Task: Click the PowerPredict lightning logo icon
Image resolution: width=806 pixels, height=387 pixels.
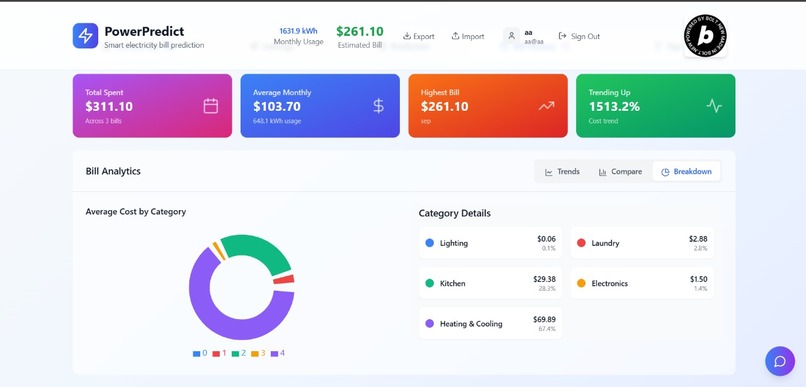Action: (85, 35)
